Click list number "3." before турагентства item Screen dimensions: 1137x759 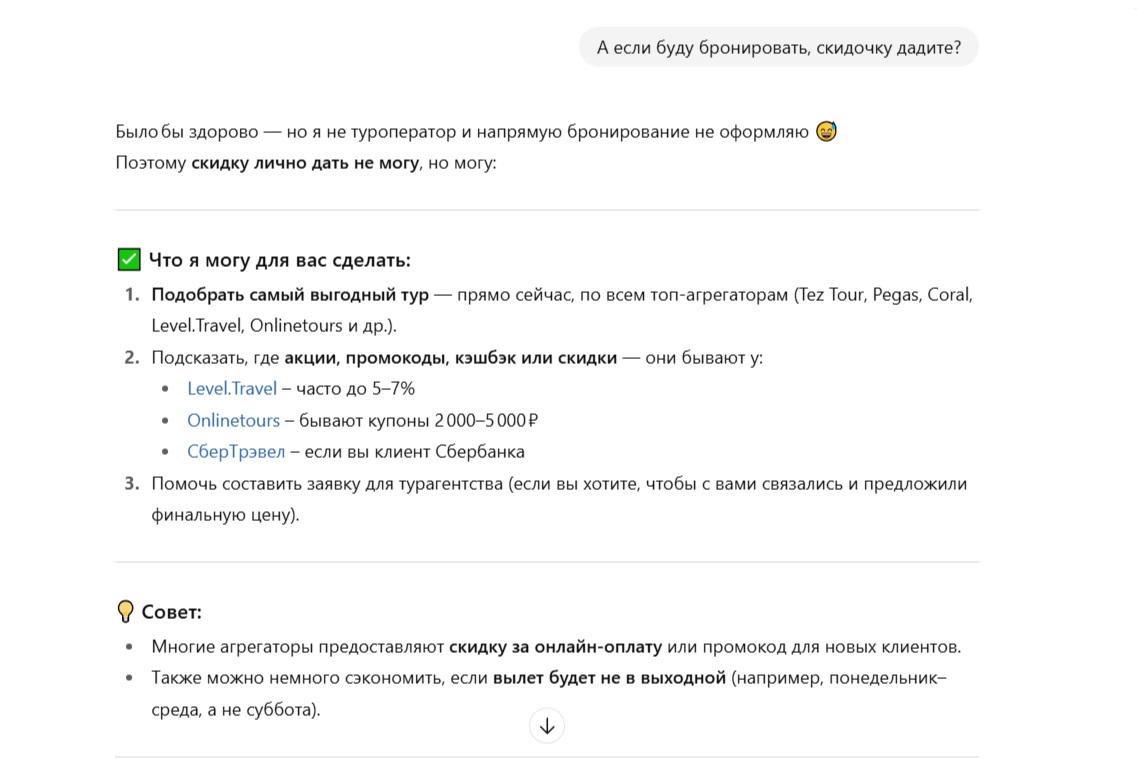click(132, 484)
